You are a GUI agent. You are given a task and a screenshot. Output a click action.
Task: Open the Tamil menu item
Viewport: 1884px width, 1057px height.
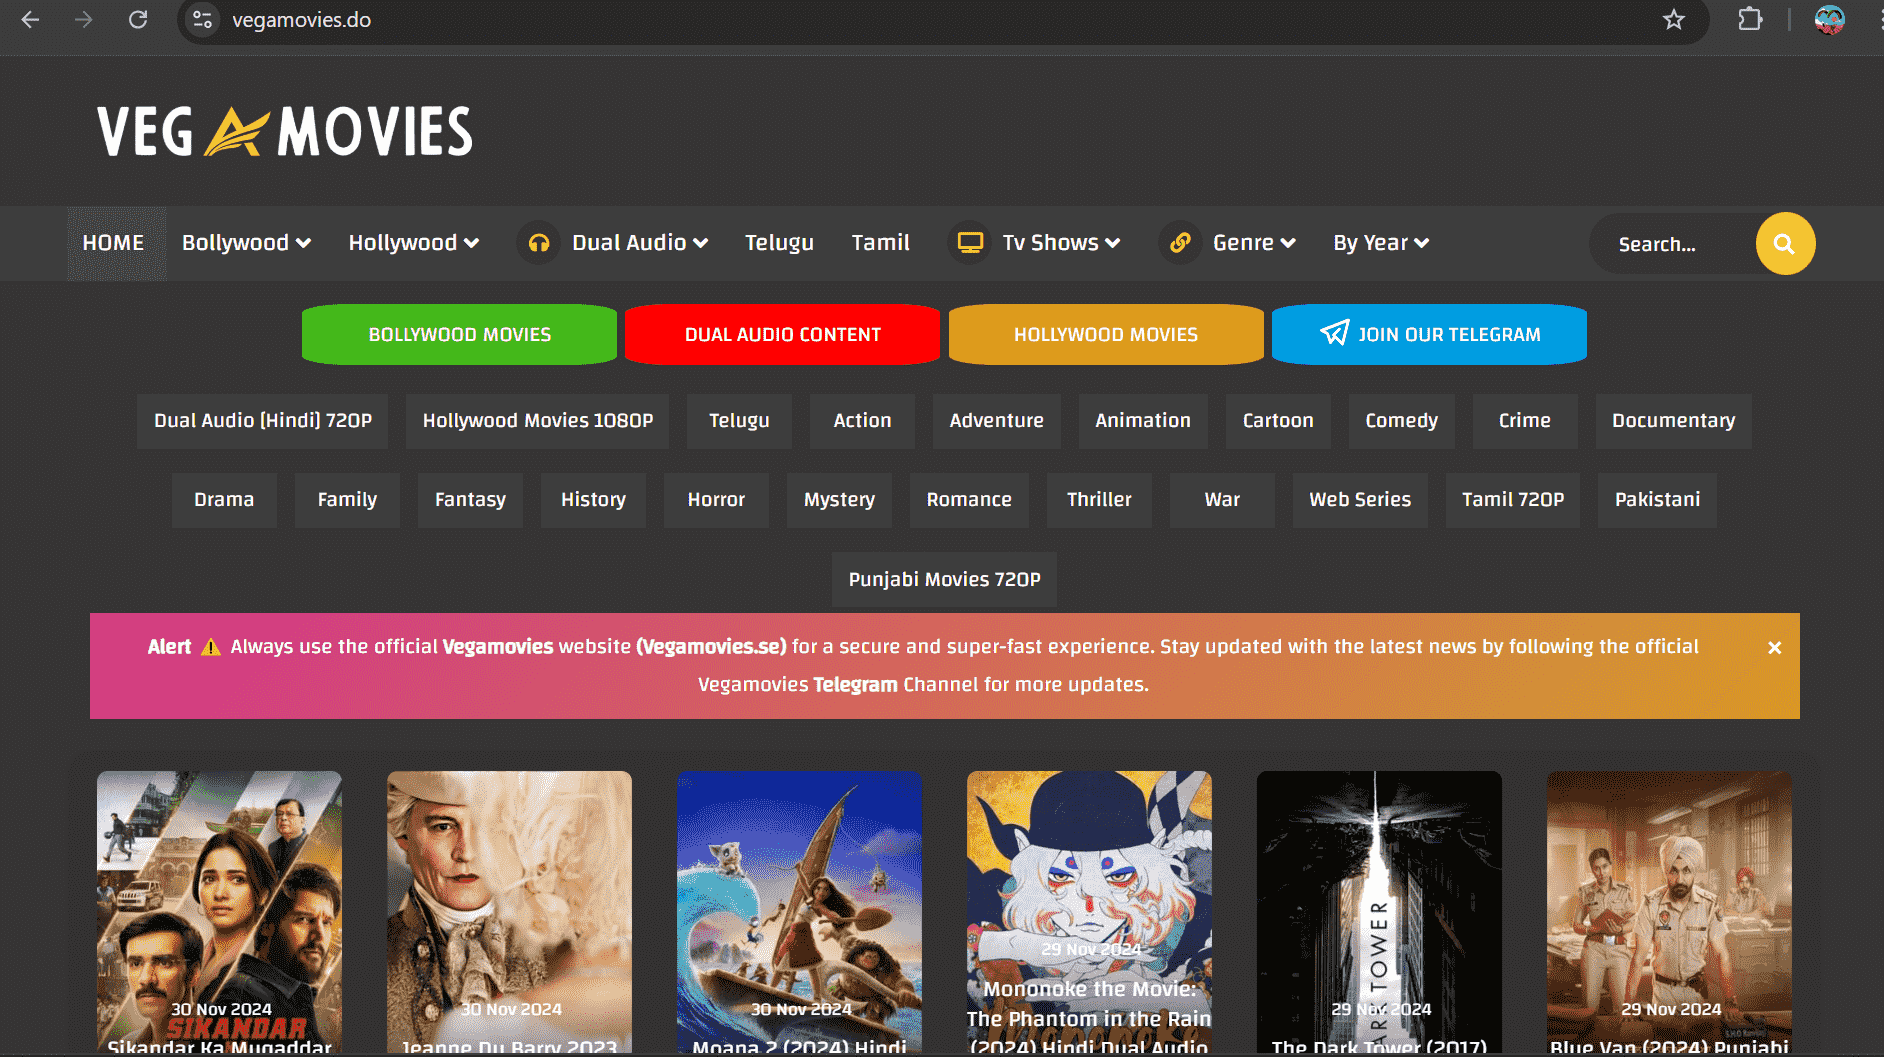[881, 243]
